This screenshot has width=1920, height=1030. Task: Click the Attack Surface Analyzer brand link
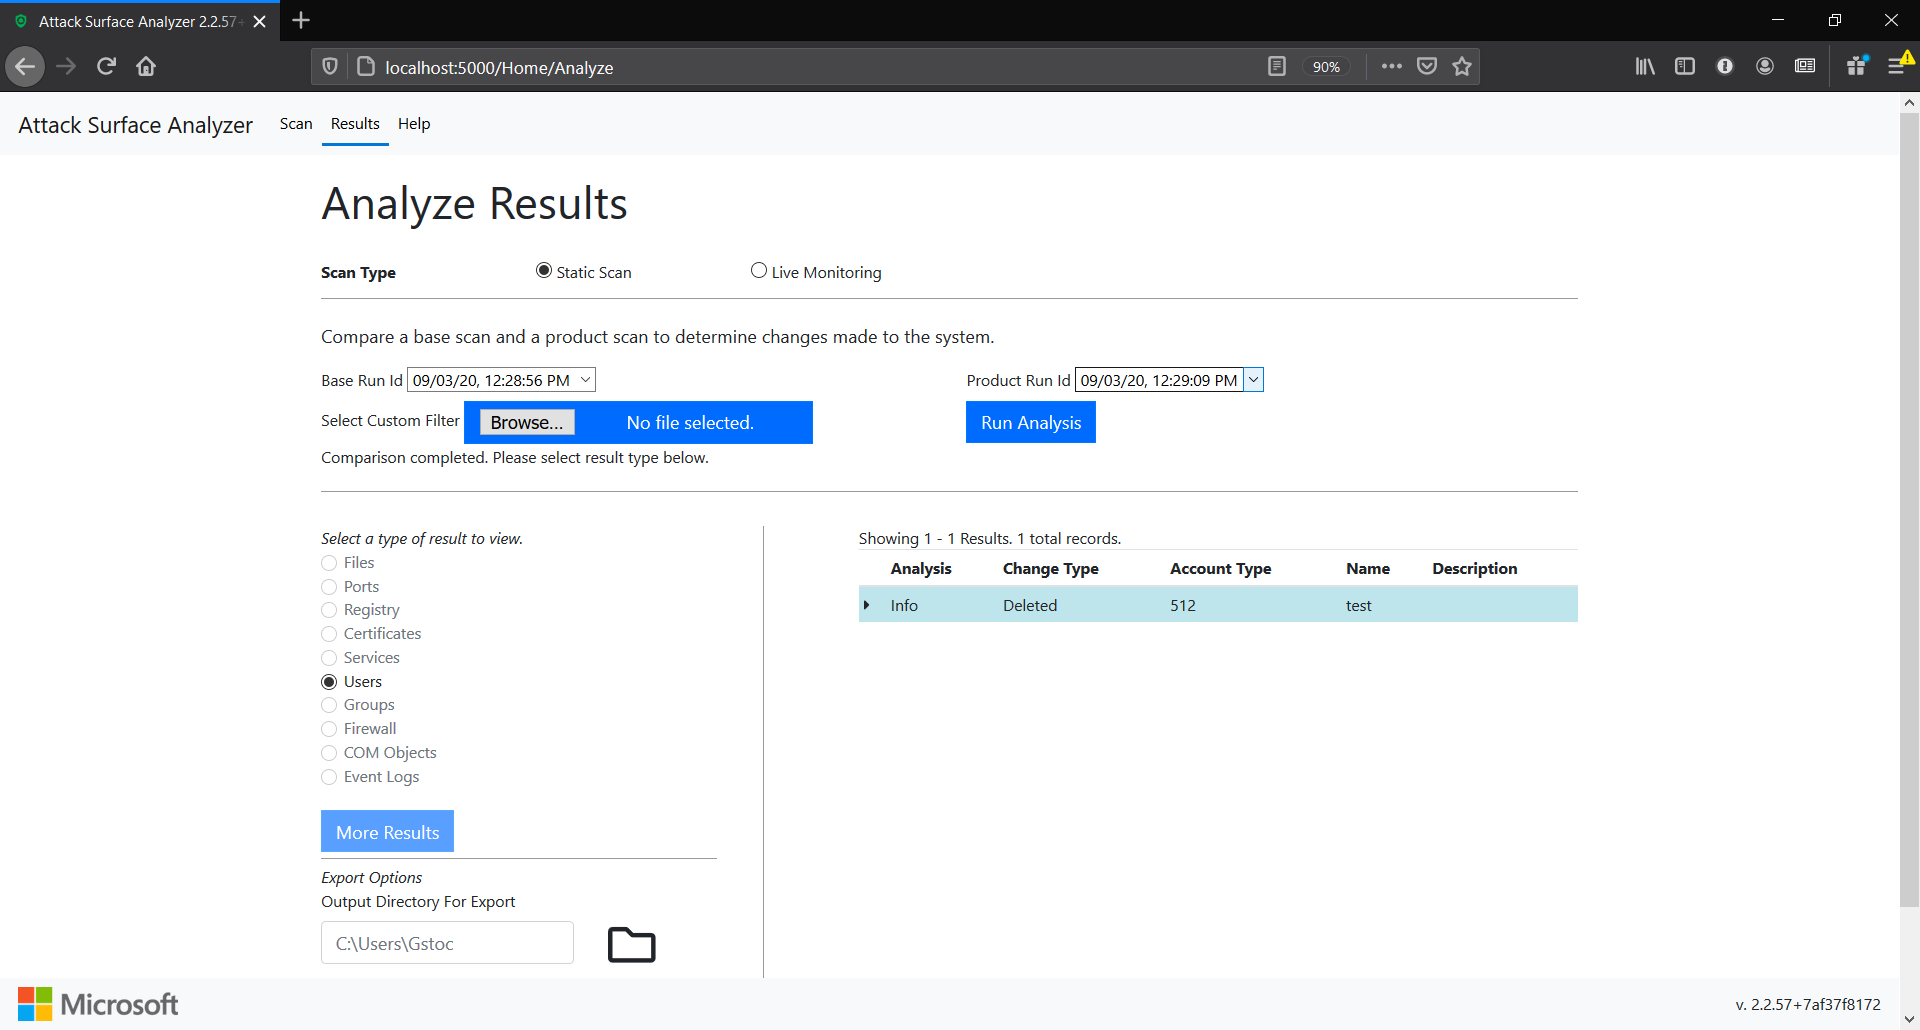(136, 125)
